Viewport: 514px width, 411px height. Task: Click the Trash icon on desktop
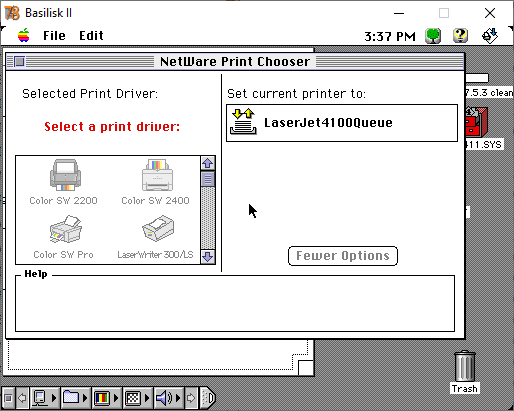point(465,371)
